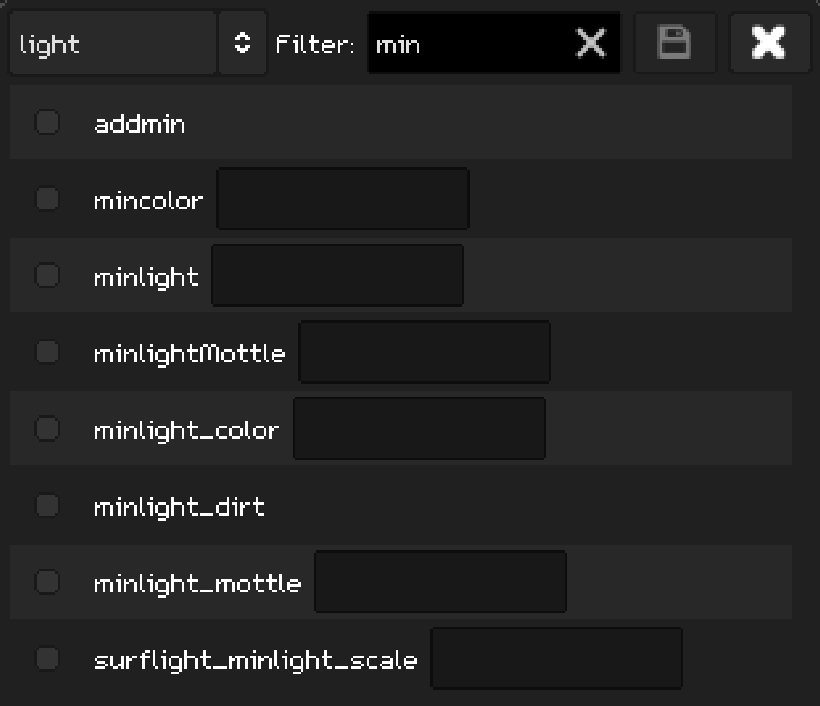Screen dimensions: 820x706
Task: Click the minlight_color value field
Action: 419,428
